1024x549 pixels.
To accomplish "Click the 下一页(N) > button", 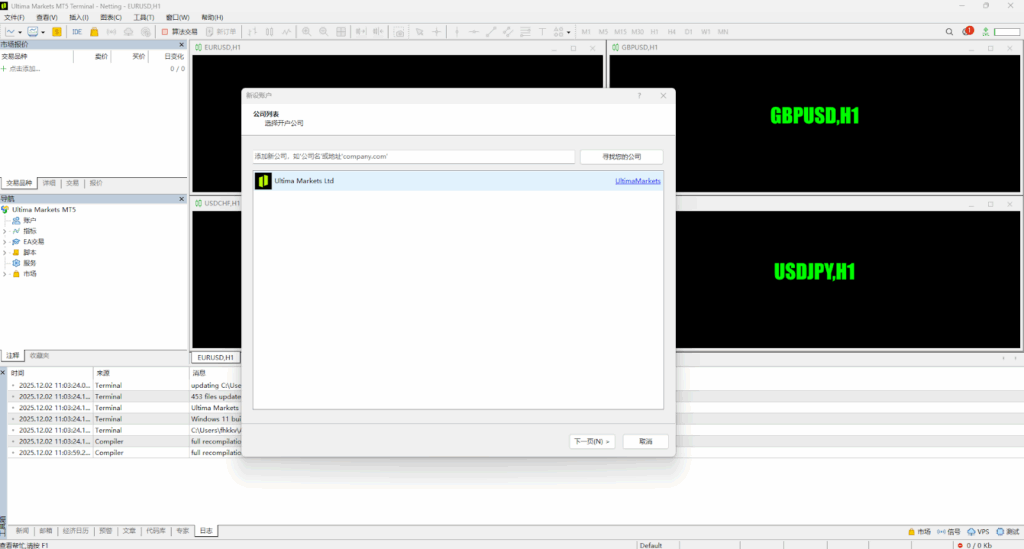I will (x=592, y=441).
